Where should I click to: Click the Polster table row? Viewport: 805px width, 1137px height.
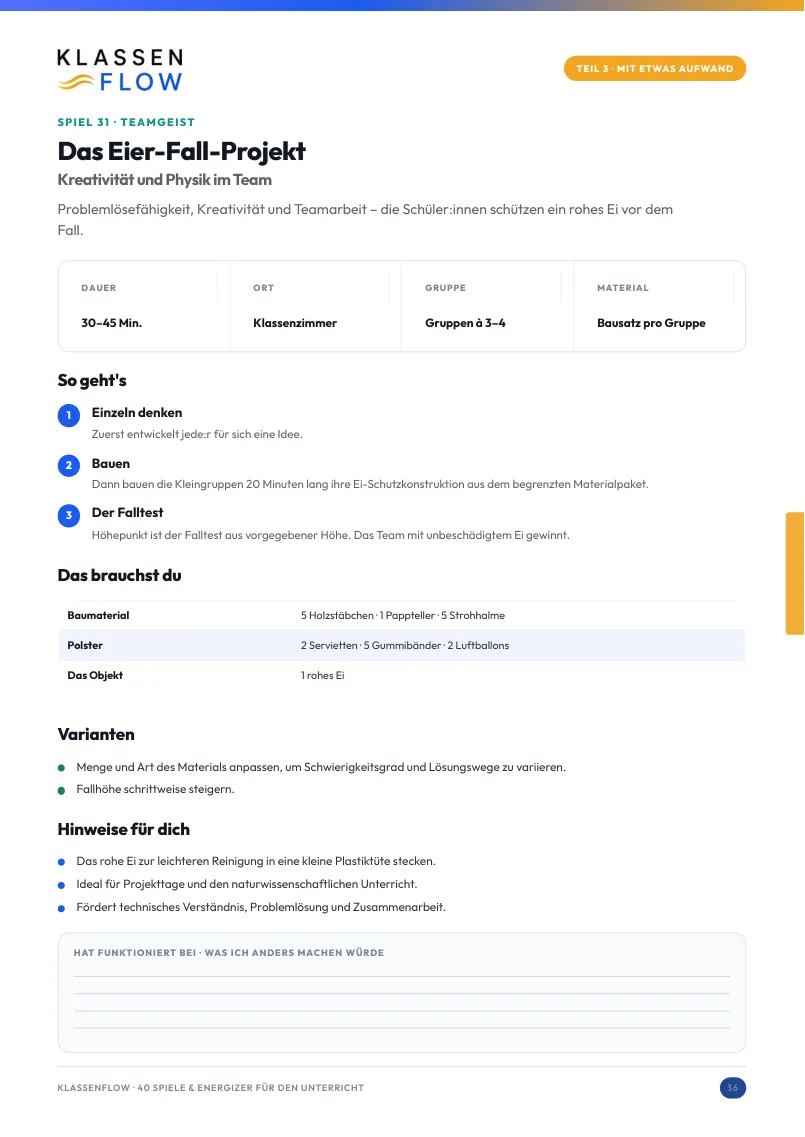coord(402,645)
